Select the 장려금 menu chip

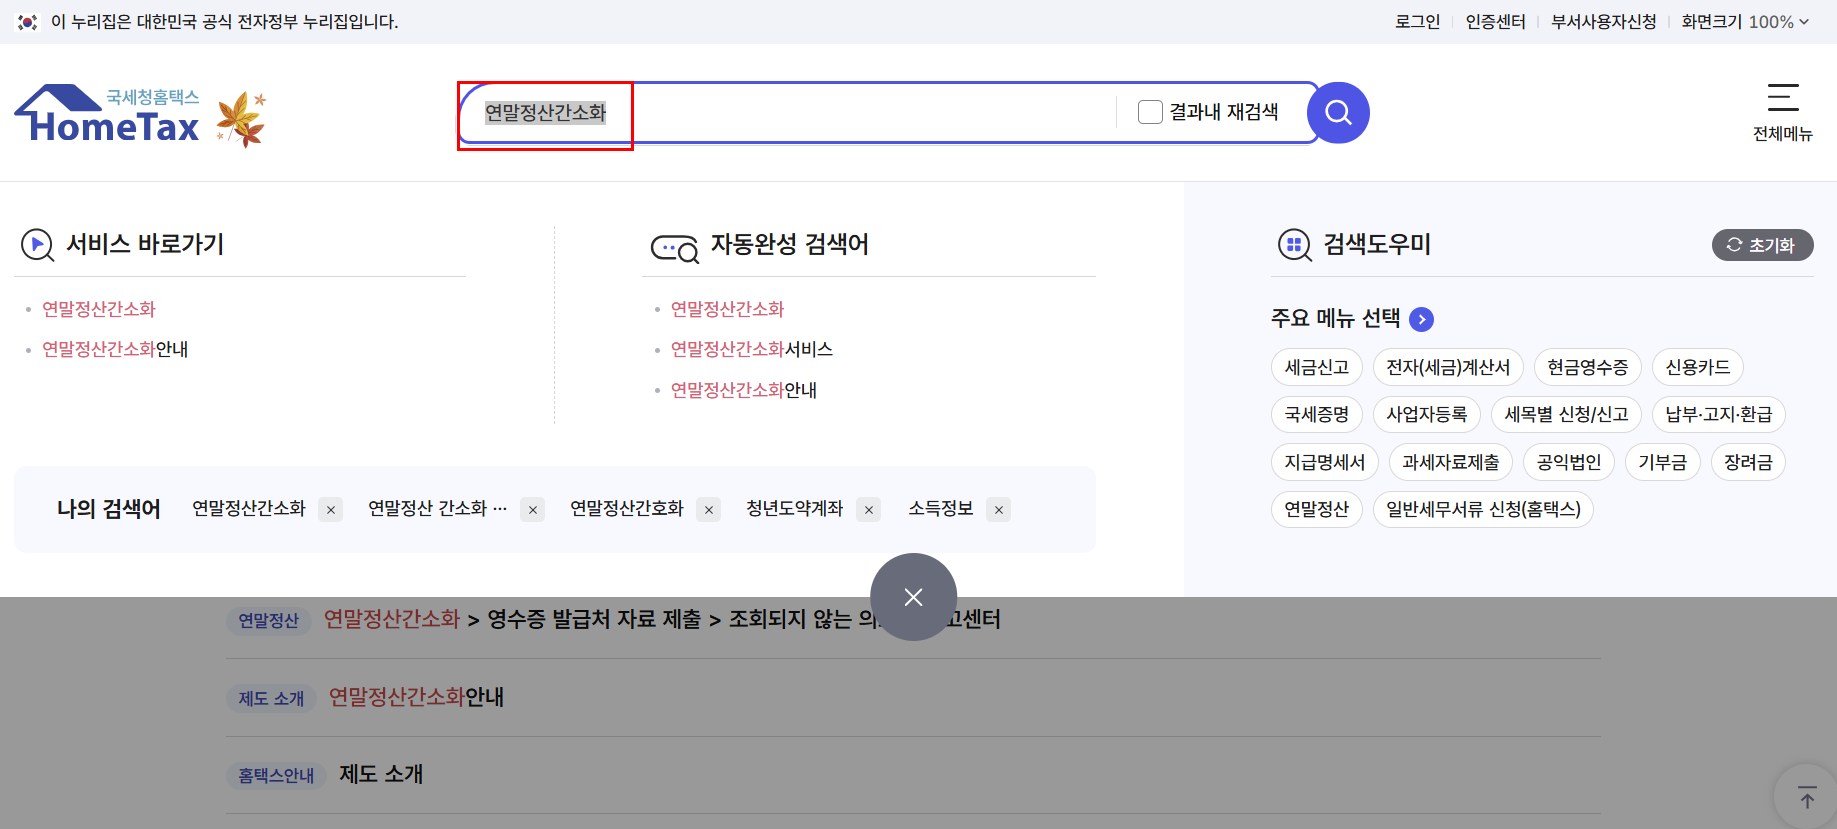(x=1748, y=462)
